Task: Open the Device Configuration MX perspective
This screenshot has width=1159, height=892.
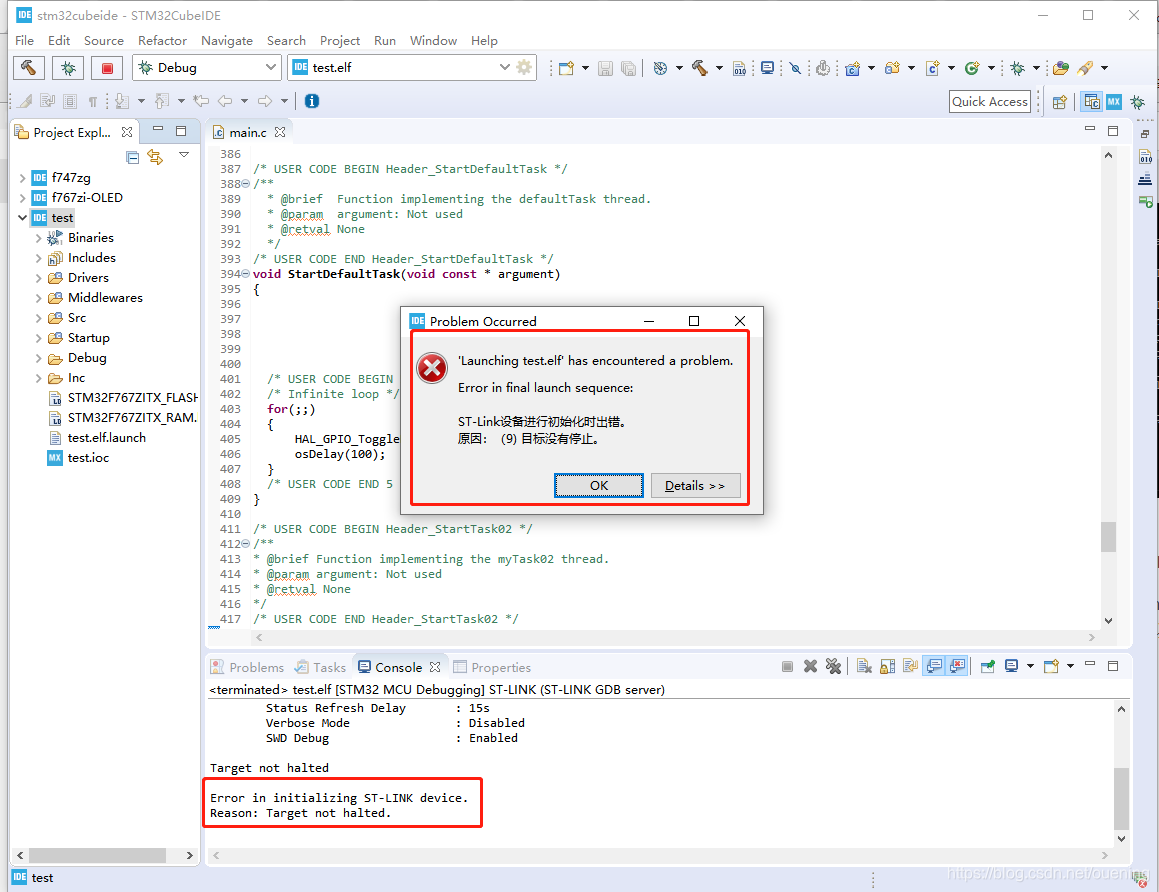Action: pos(1114,102)
